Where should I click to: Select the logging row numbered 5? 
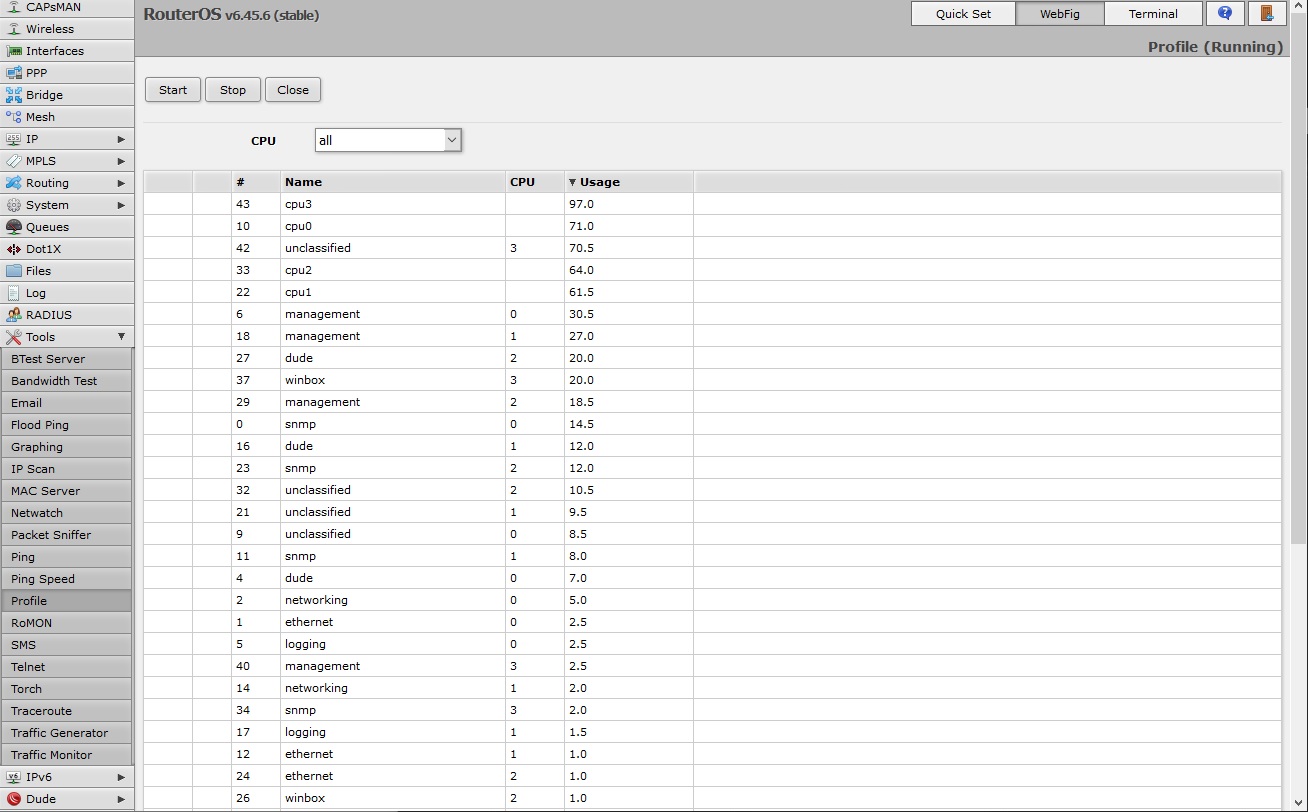pos(712,644)
